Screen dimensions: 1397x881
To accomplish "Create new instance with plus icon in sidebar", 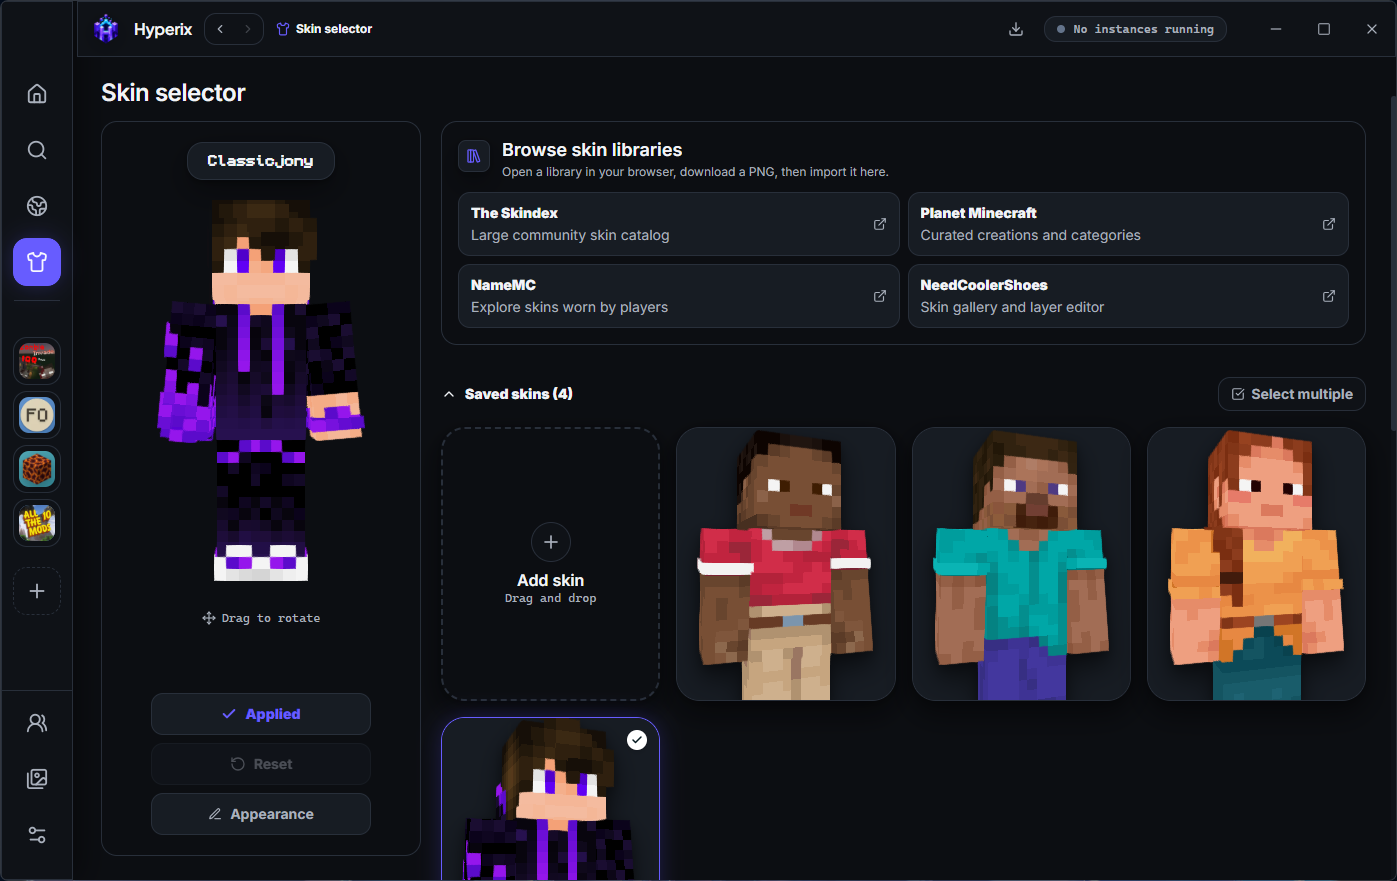I will 37,591.
